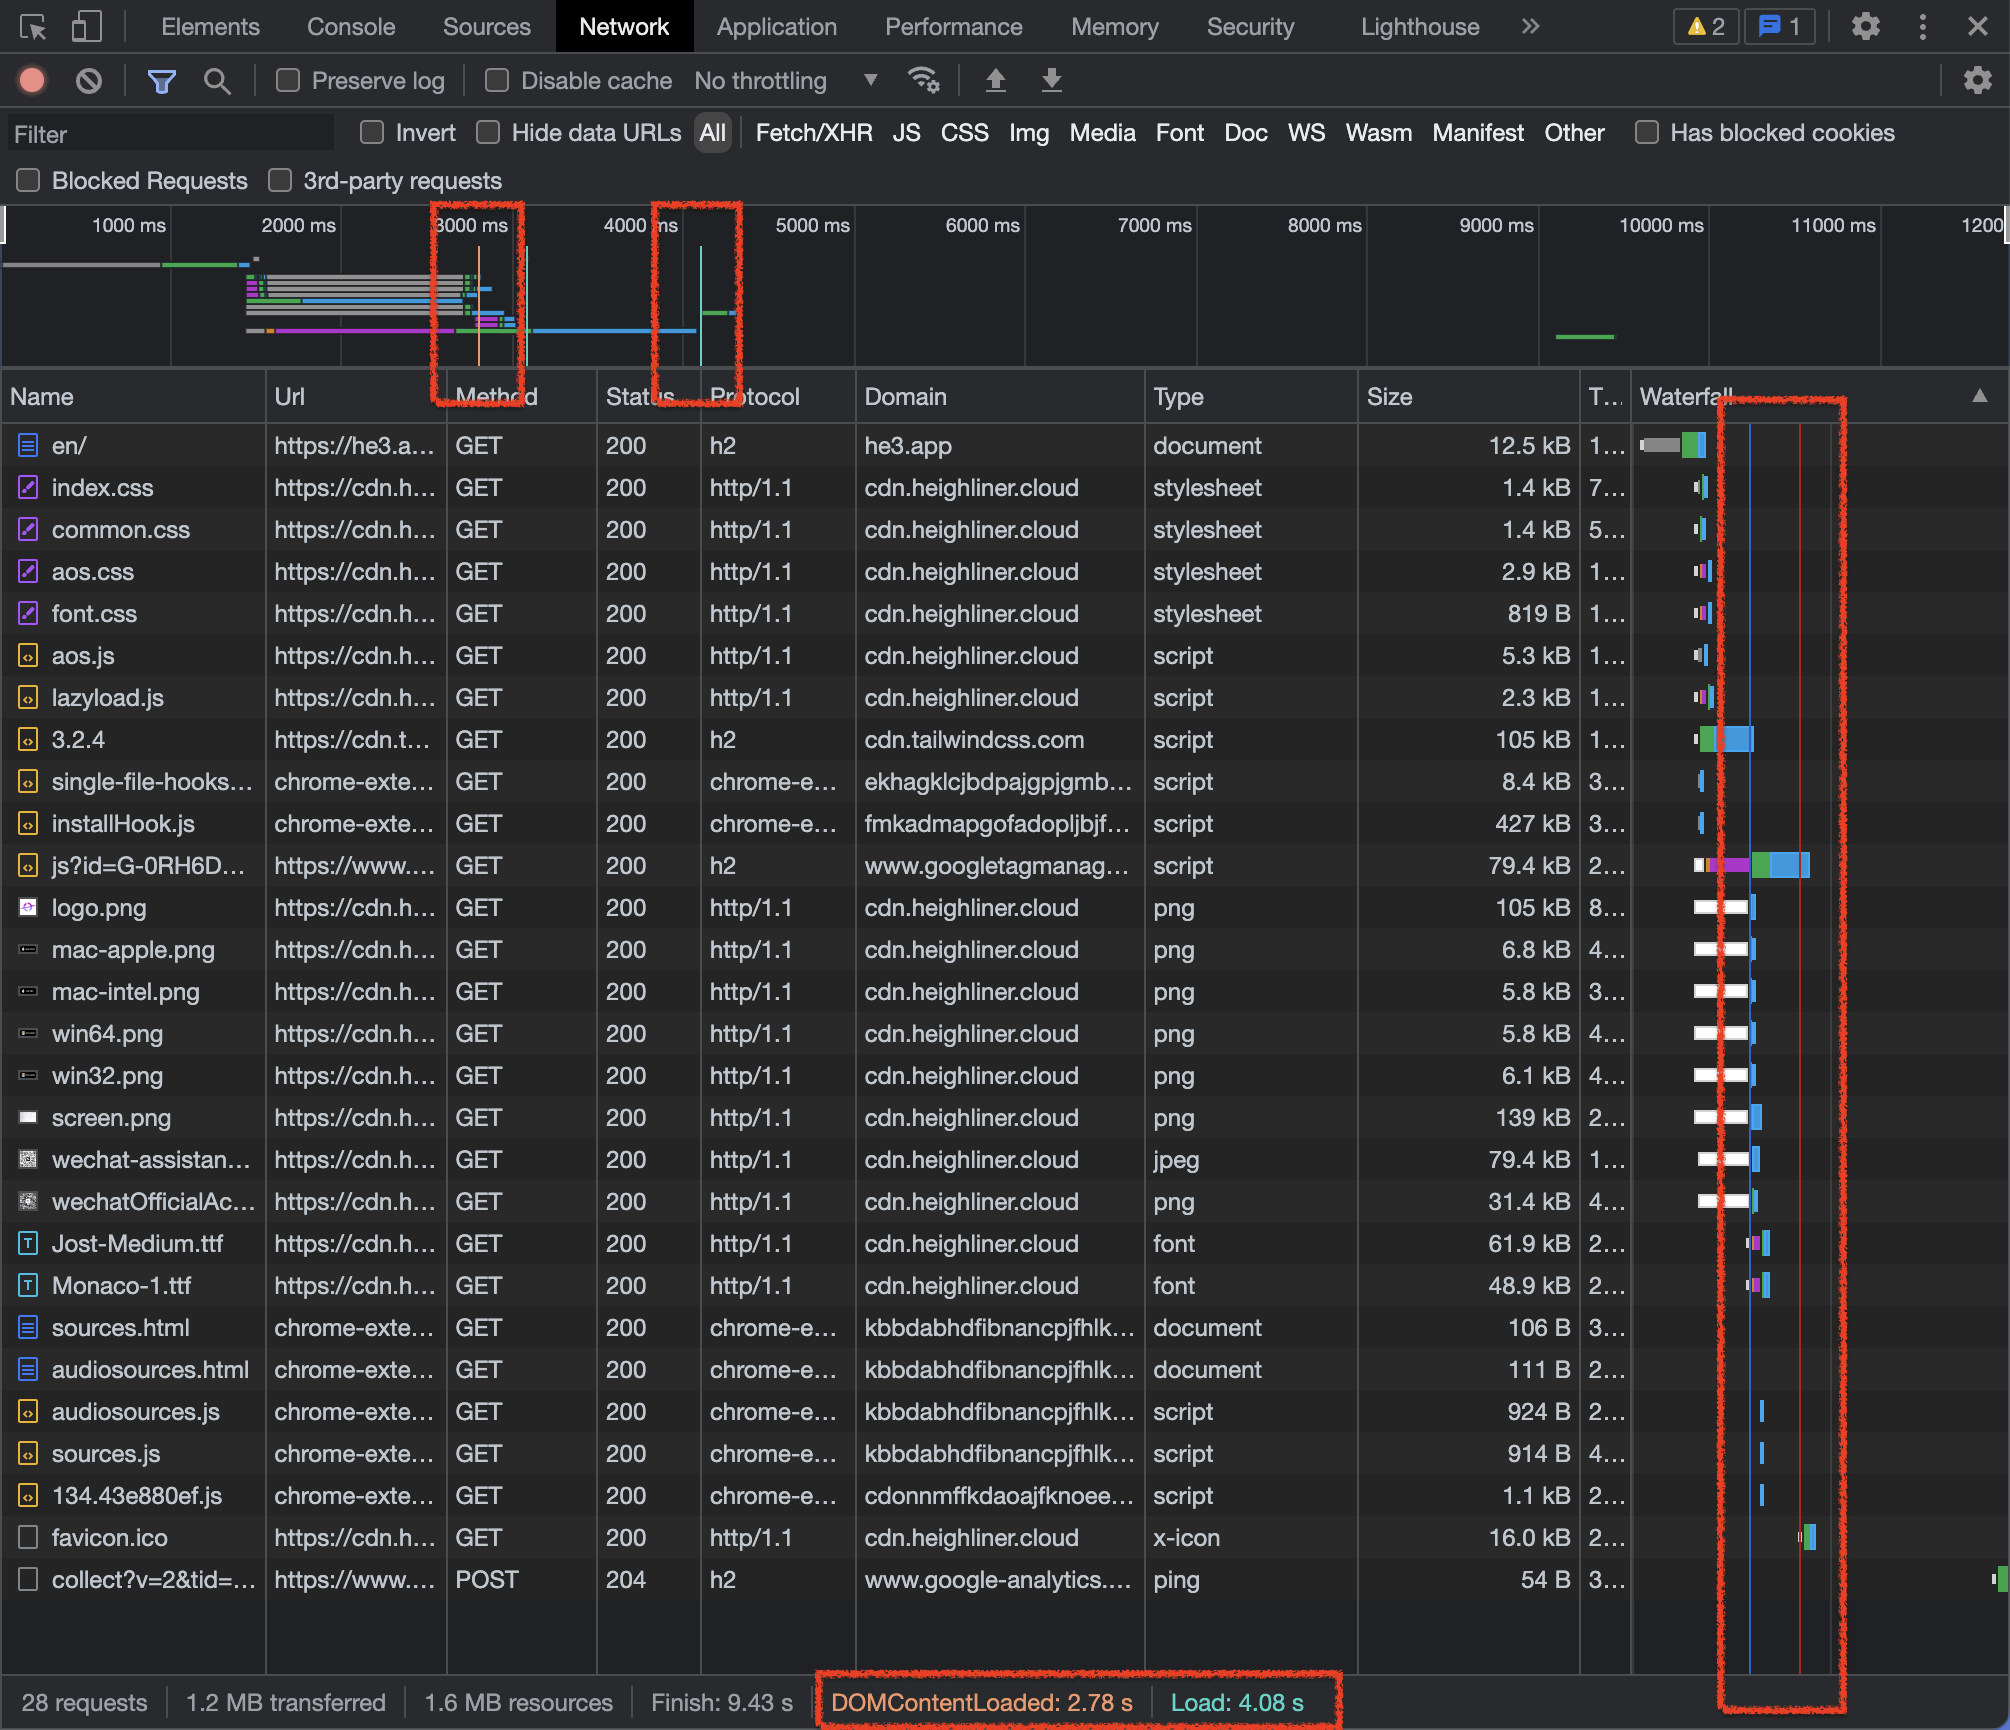This screenshot has height=1730, width=2010.
Task: Expand the more tabs chevron
Action: [1530, 27]
